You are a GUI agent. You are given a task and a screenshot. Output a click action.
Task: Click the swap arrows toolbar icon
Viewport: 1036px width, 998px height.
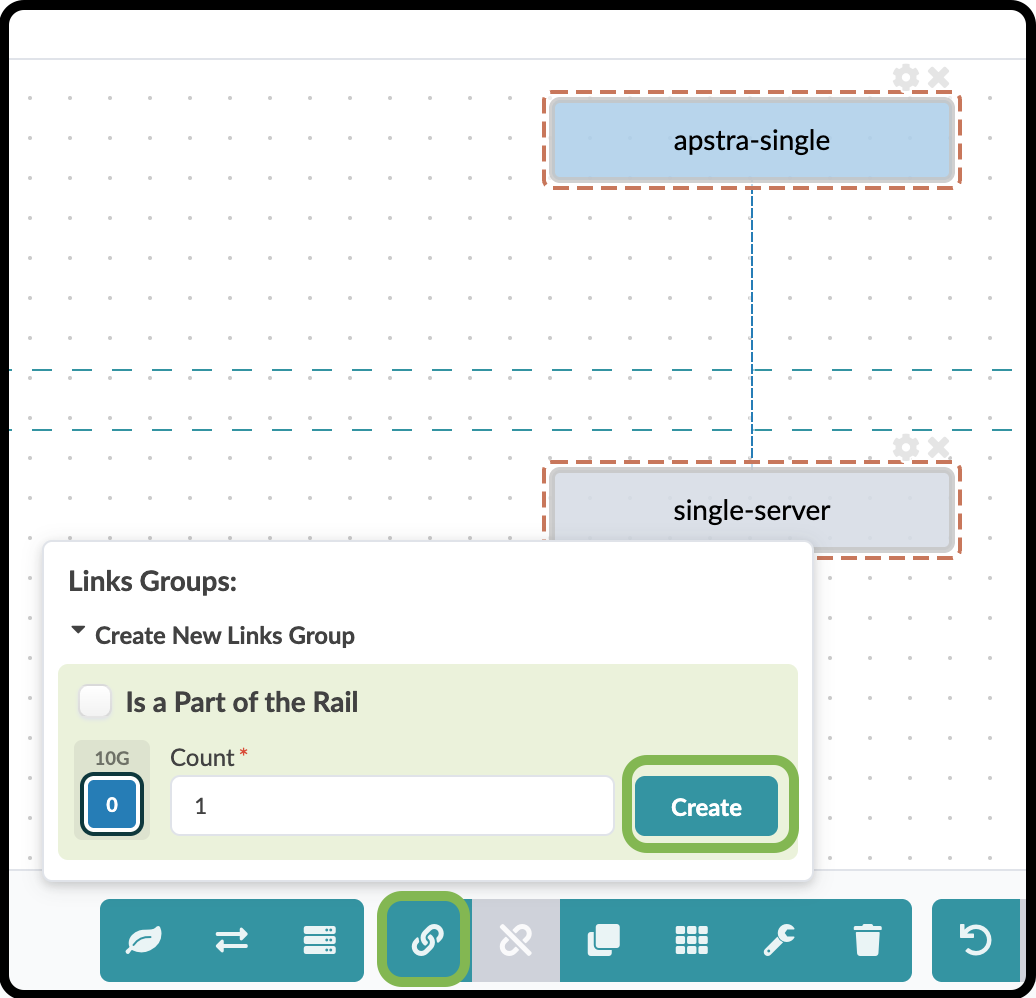[x=231, y=940]
